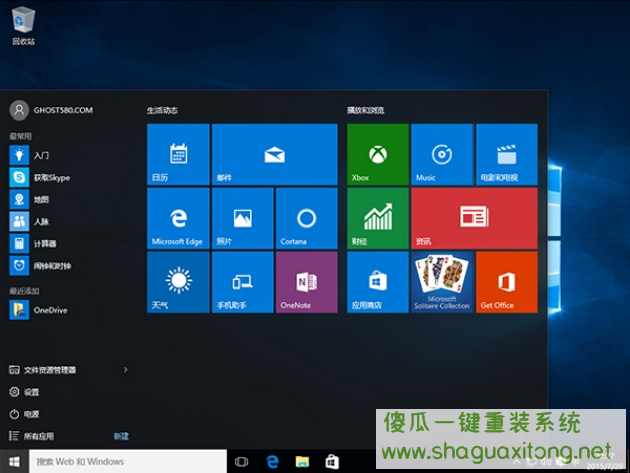Open Microsoft Solitaire Collection tile
This screenshot has width=630, height=473.
(x=442, y=282)
